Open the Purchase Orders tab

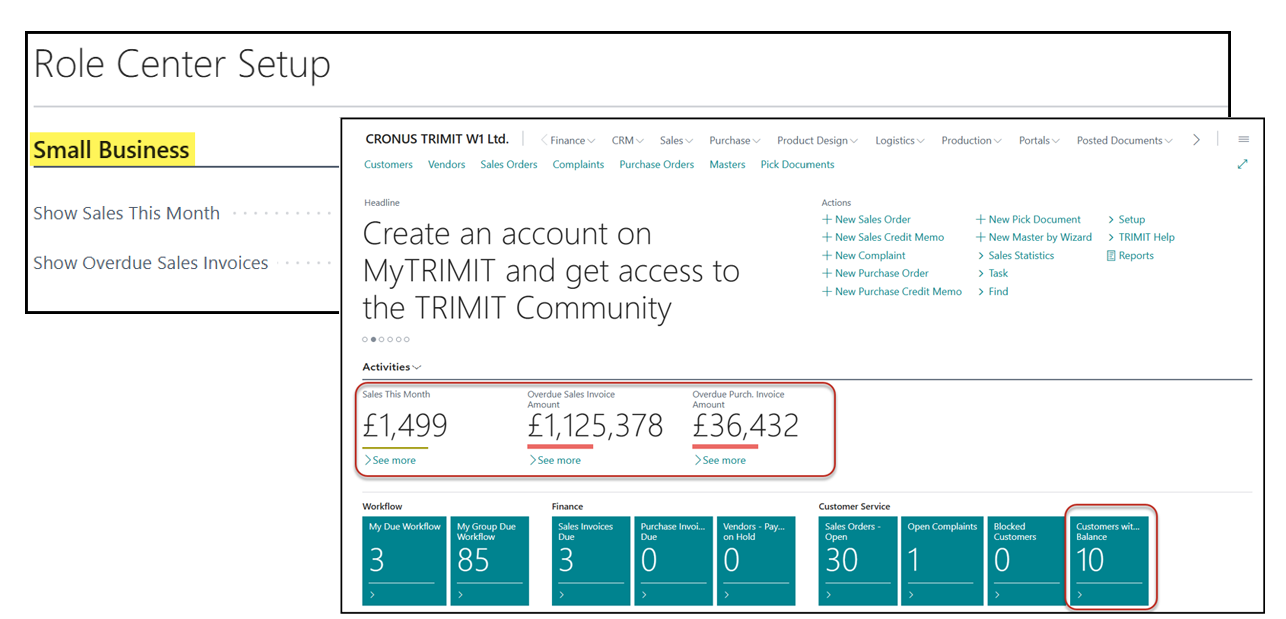pyautogui.click(x=656, y=165)
